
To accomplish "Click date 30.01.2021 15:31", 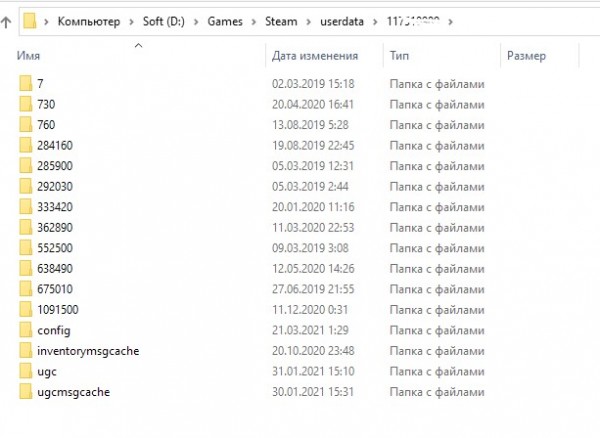I will click(x=313, y=392).
